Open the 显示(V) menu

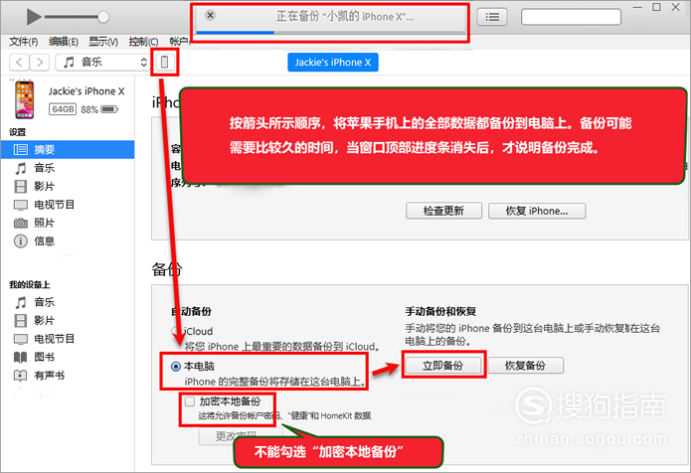pos(103,42)
